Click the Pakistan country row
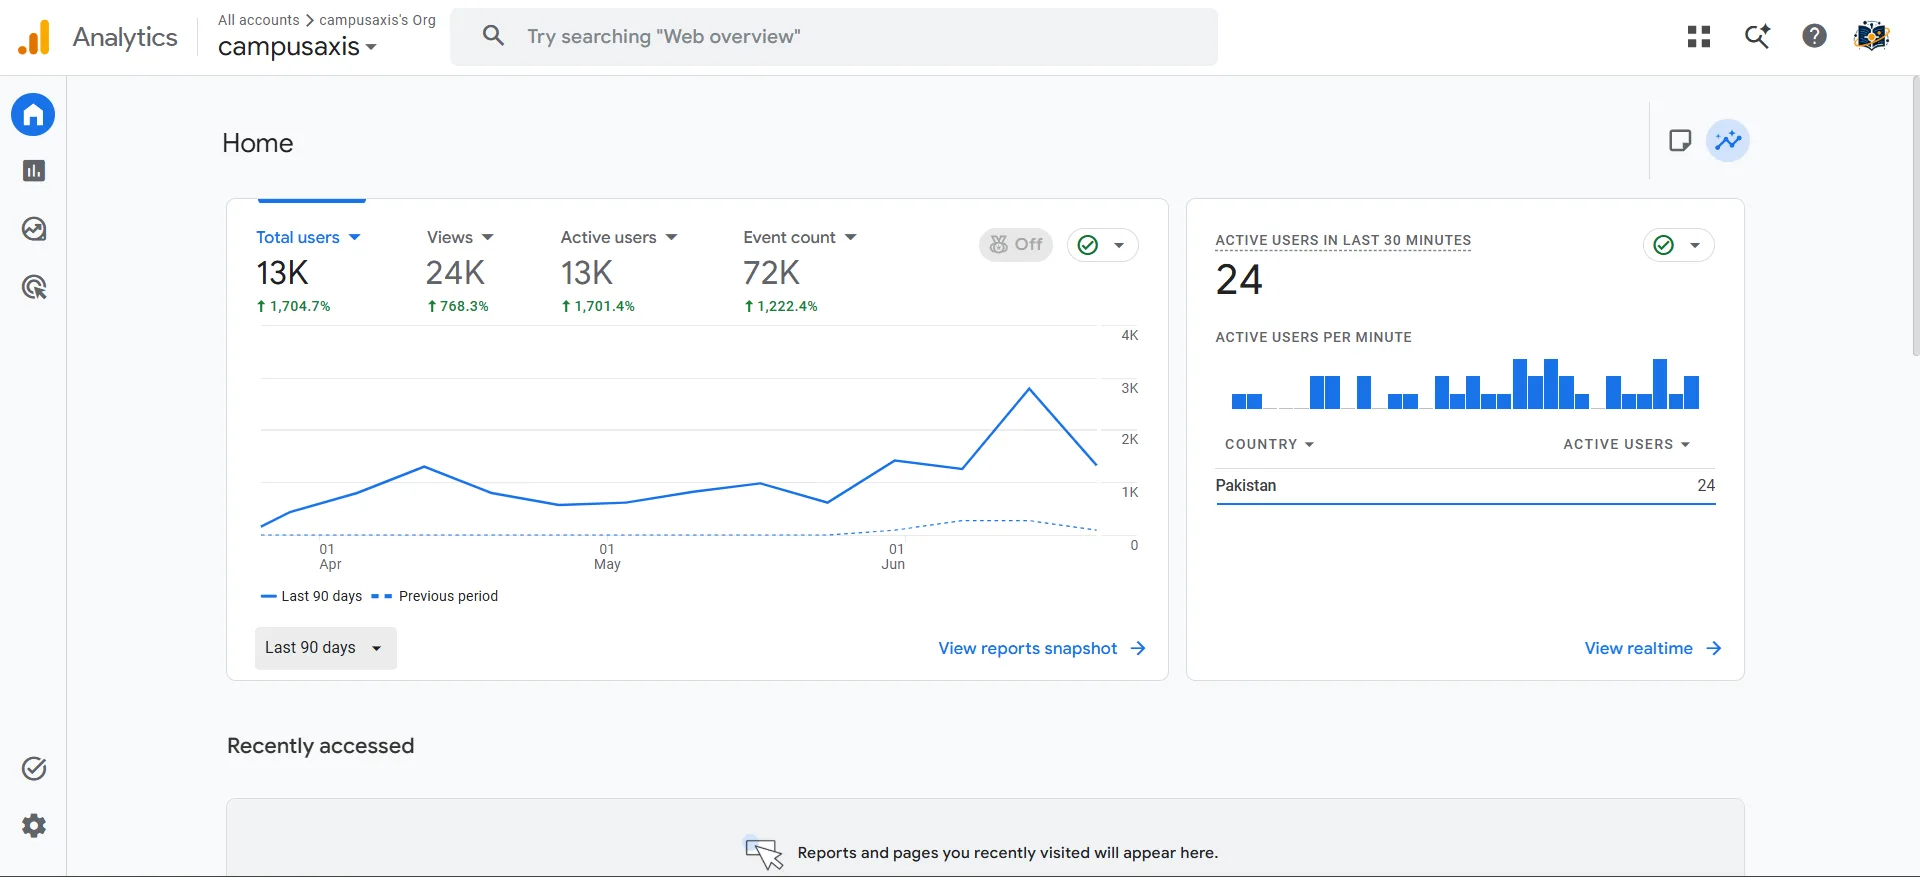This screenshot has width=1920, height=877. click(1465, 486)
